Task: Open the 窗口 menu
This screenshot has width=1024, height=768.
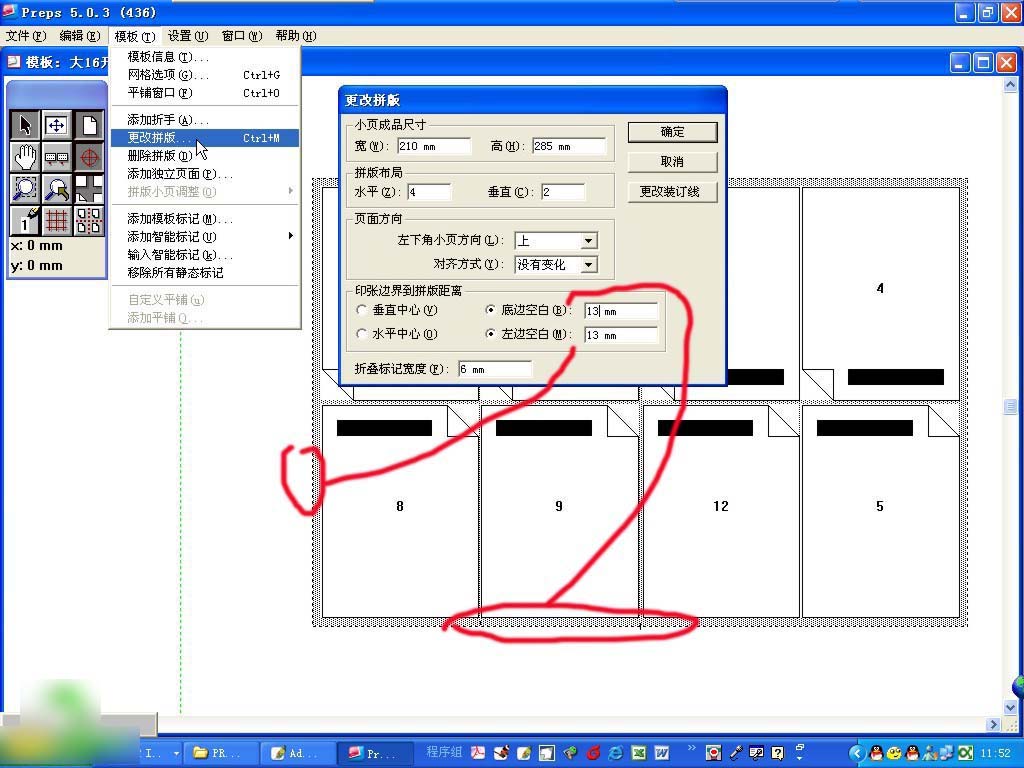Action: click(x=242, y=36)
